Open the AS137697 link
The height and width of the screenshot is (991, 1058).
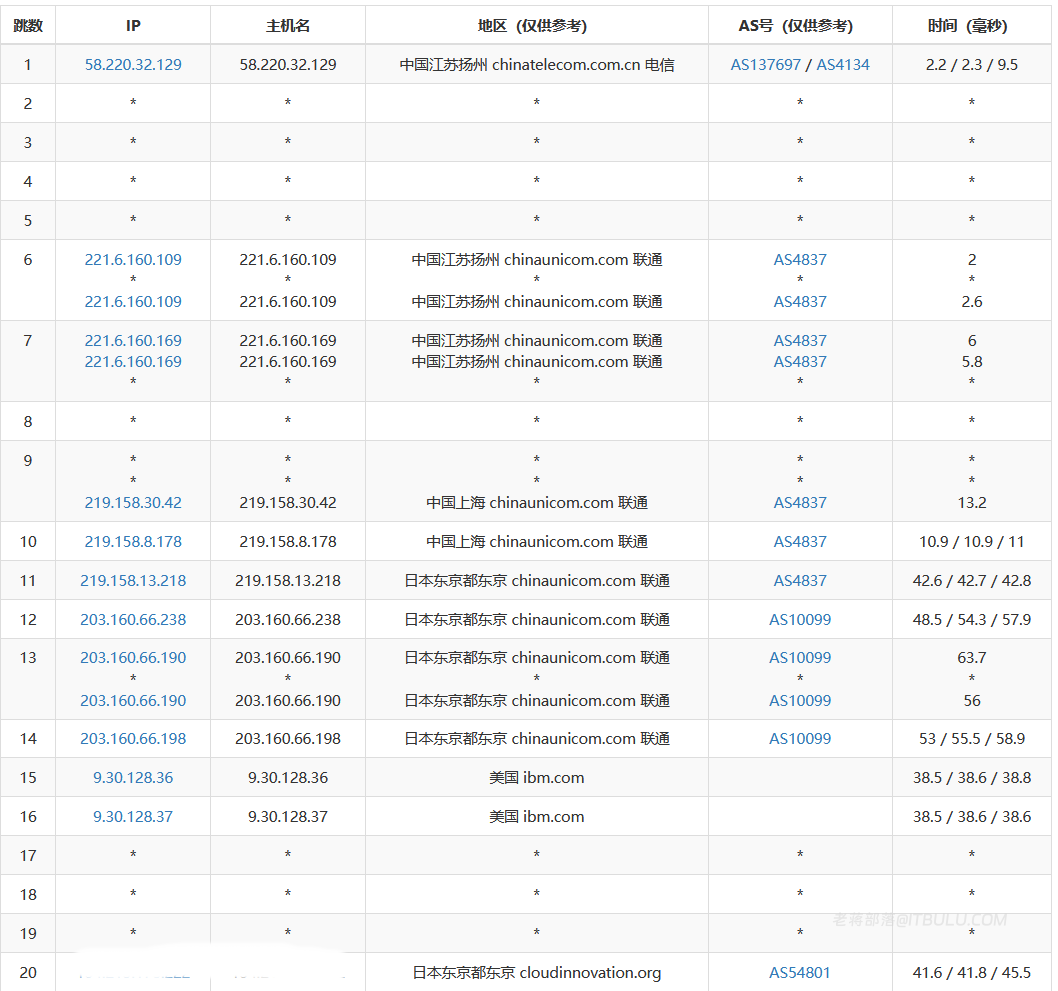[765, 65]
